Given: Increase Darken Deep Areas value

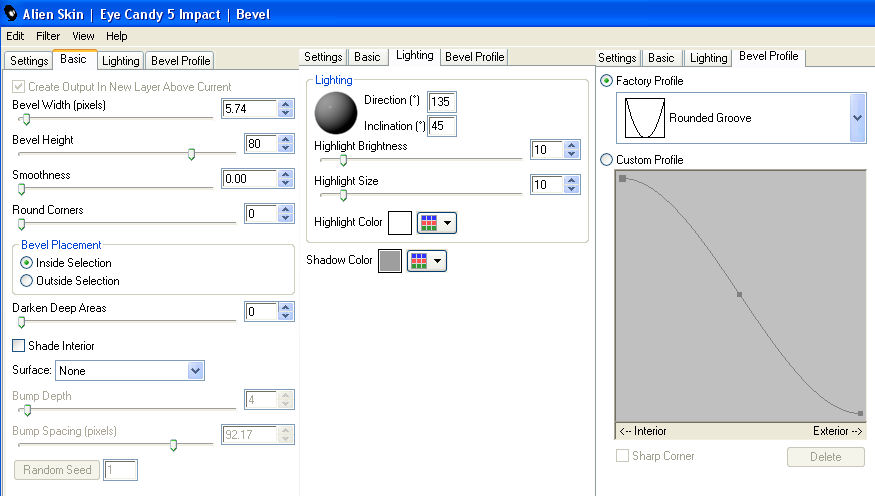Looking at the screenshot, I should [x=286, y=307].
